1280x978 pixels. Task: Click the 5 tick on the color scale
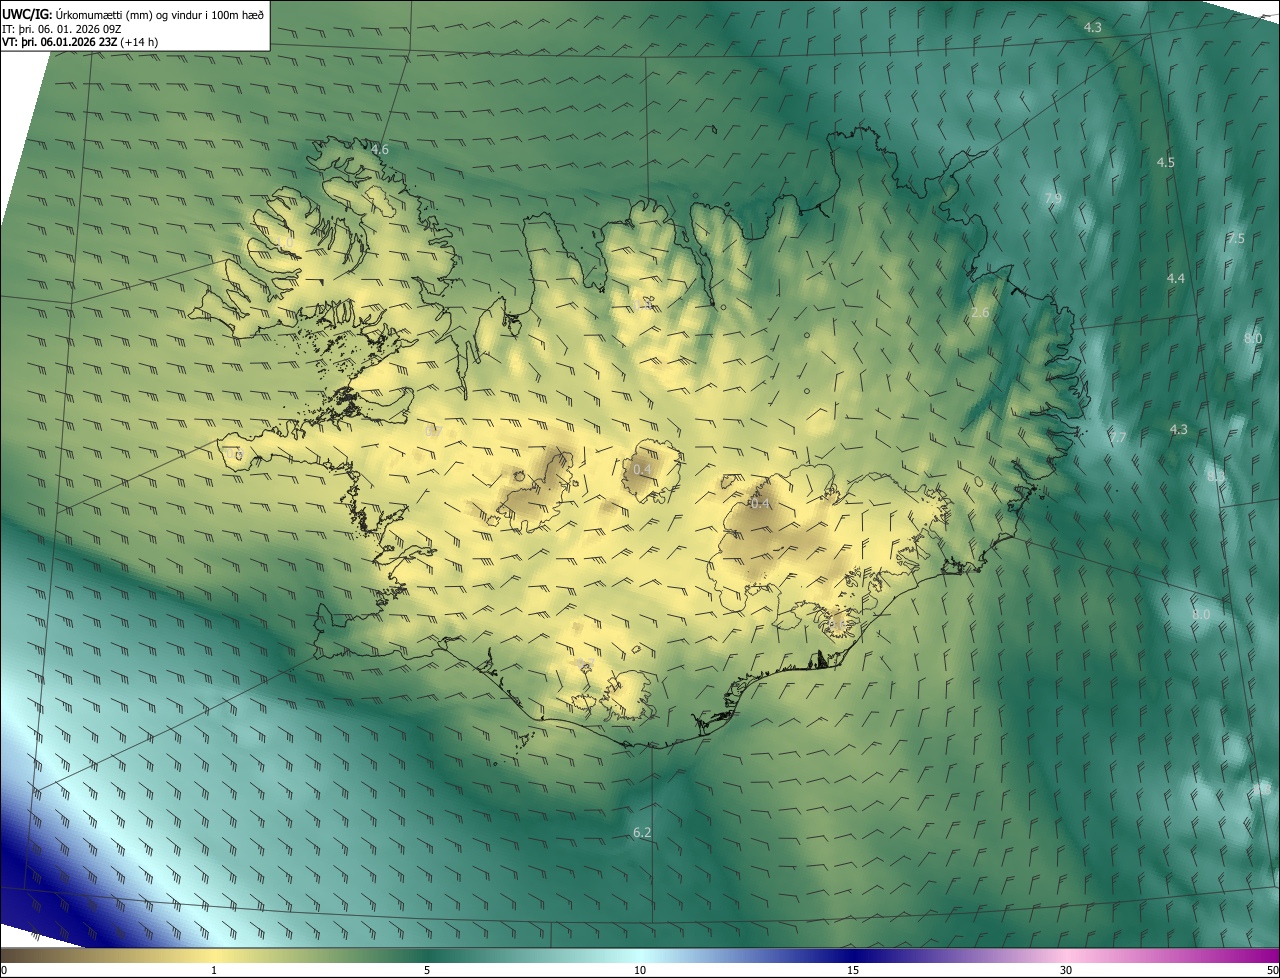427,970
